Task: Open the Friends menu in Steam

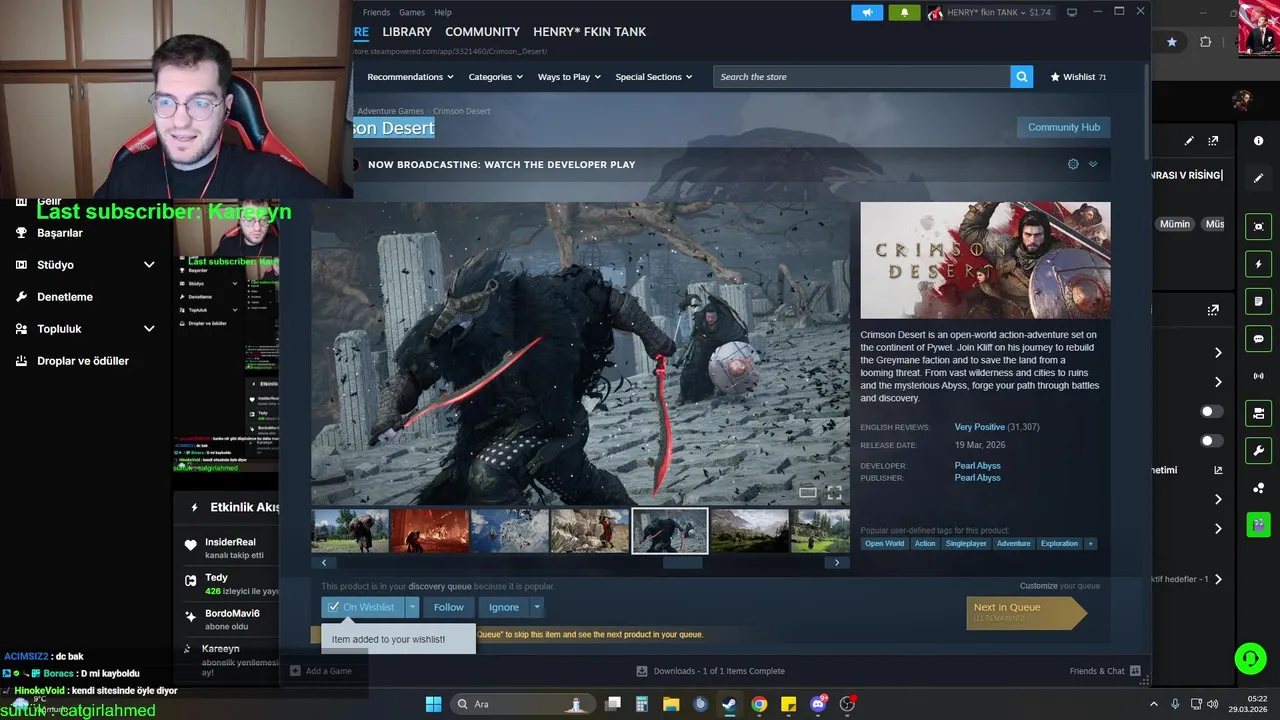Action: (x=376, y=12)
